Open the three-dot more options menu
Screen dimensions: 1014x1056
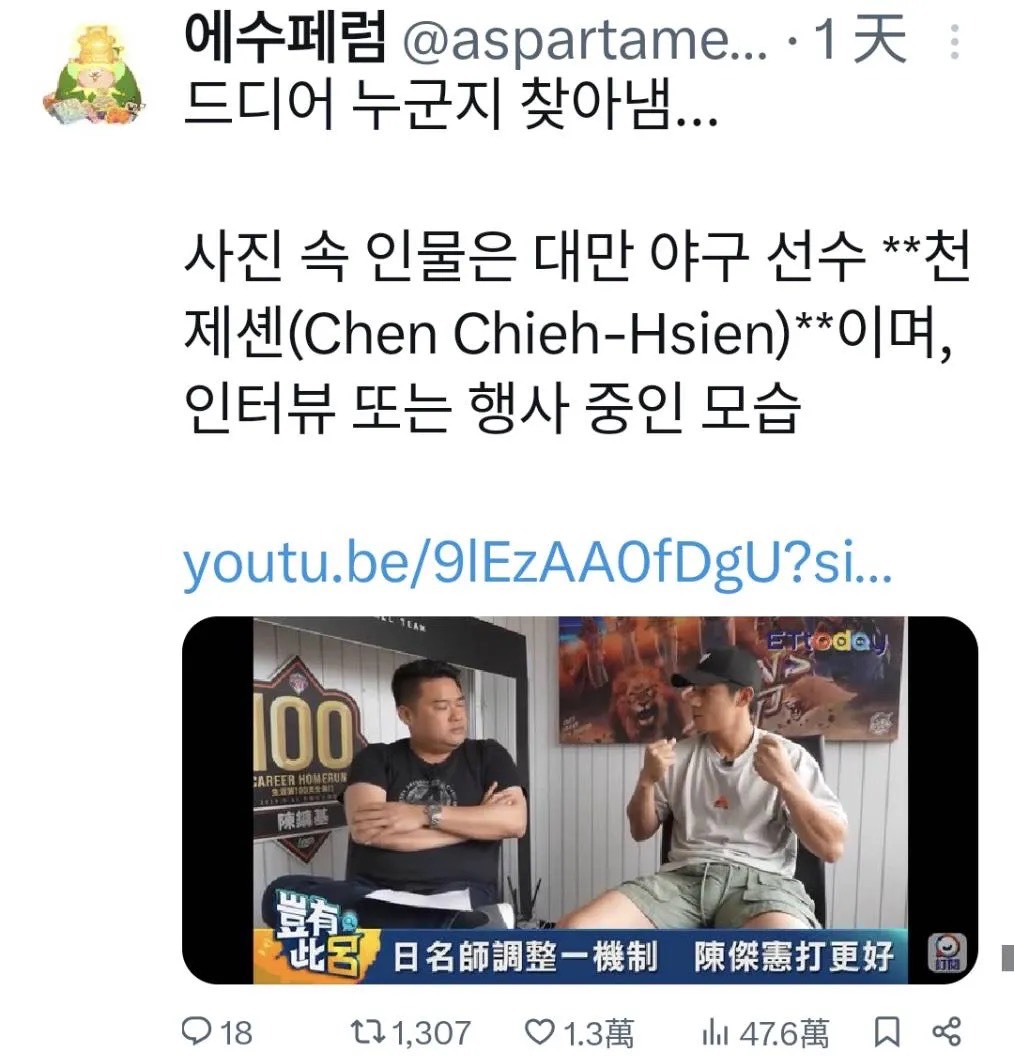click(x=954, y=42)
